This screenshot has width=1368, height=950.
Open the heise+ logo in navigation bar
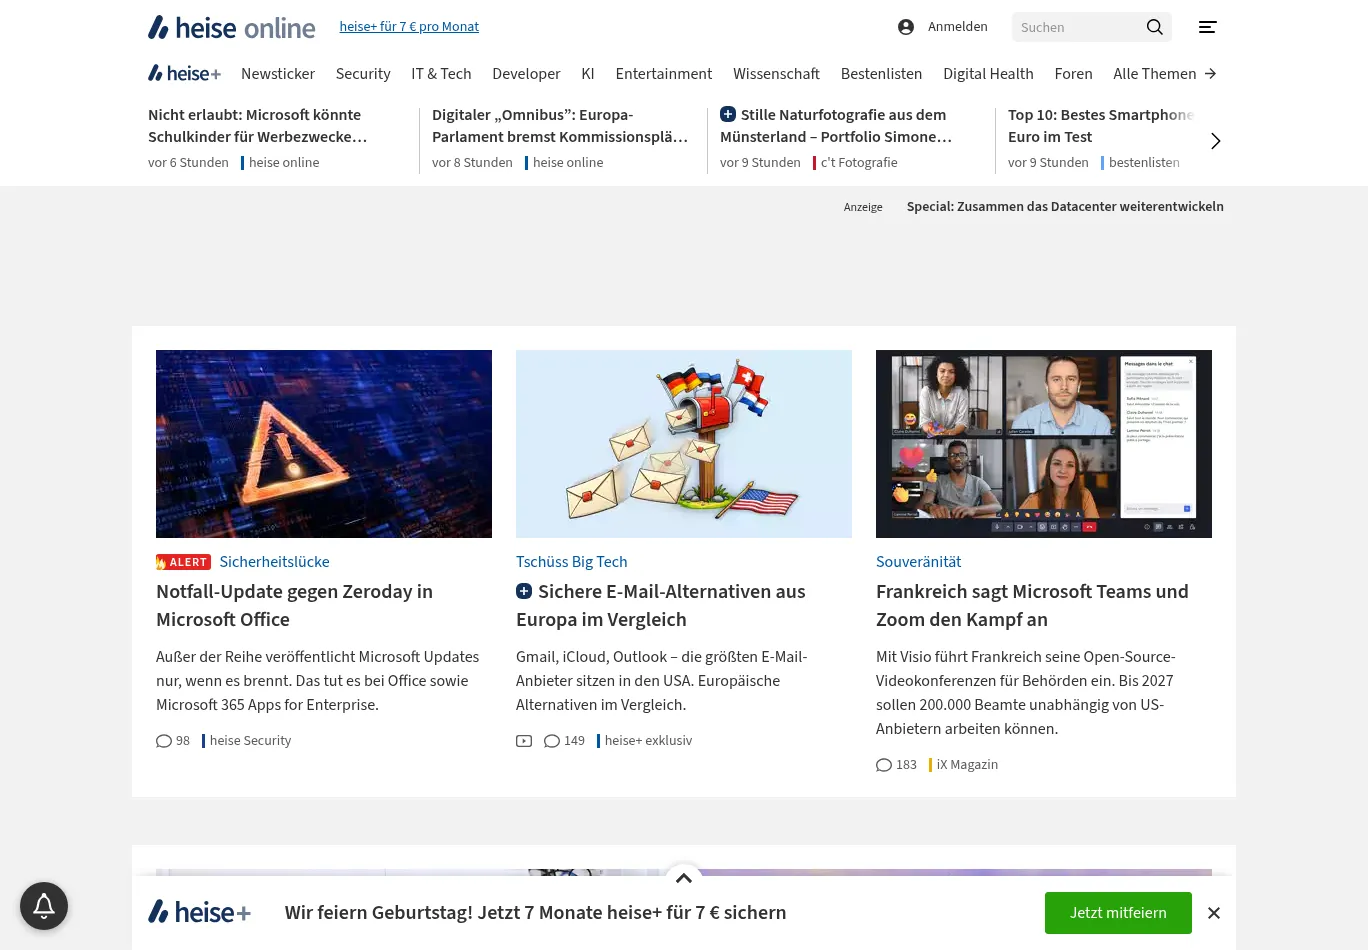tap(184, 73)
